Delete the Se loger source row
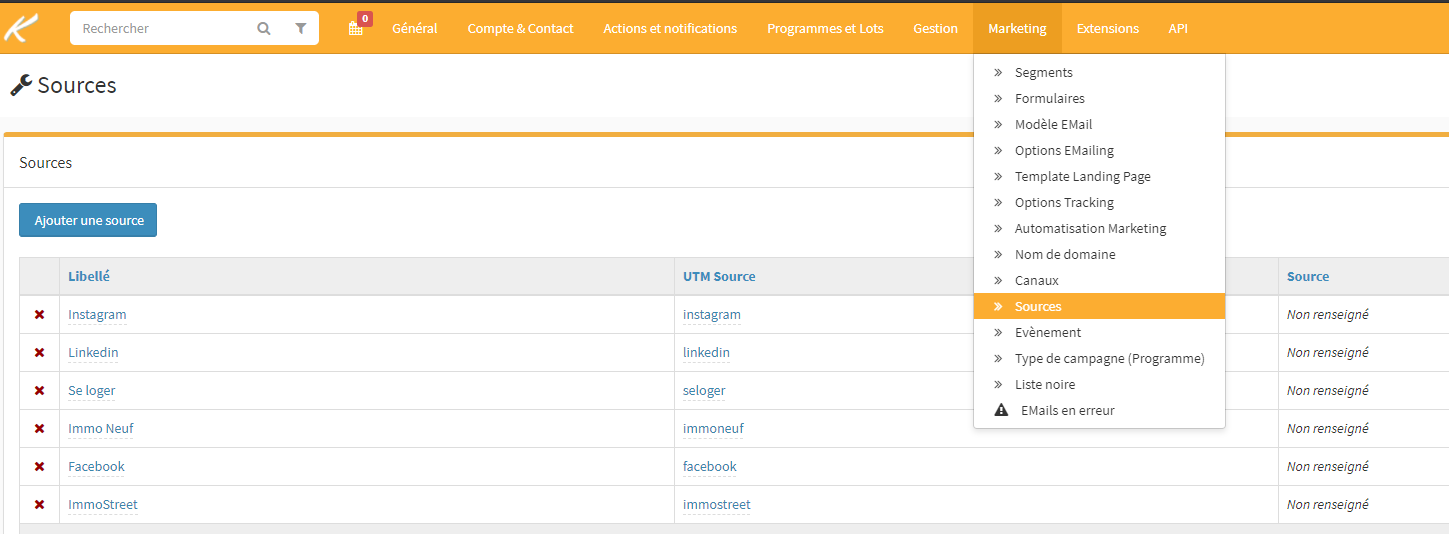This screenshot has width=1449, height=534. (40, 391)
